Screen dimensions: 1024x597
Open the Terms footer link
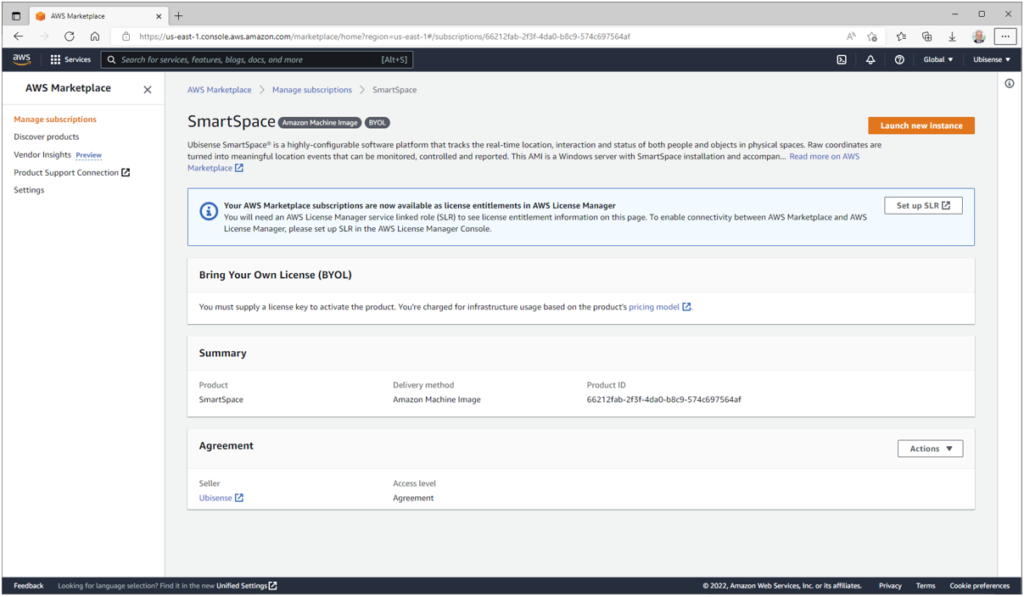pos(925,586)
